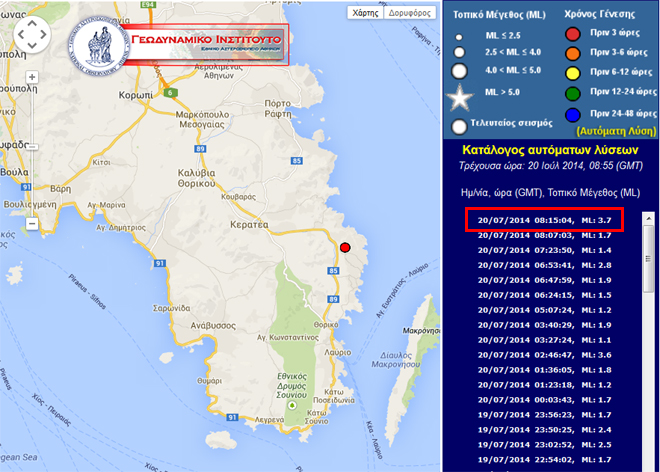Click the red 'Πριν 3 ώρες' legend circle
660x472 pixels.
pos(572,36)
